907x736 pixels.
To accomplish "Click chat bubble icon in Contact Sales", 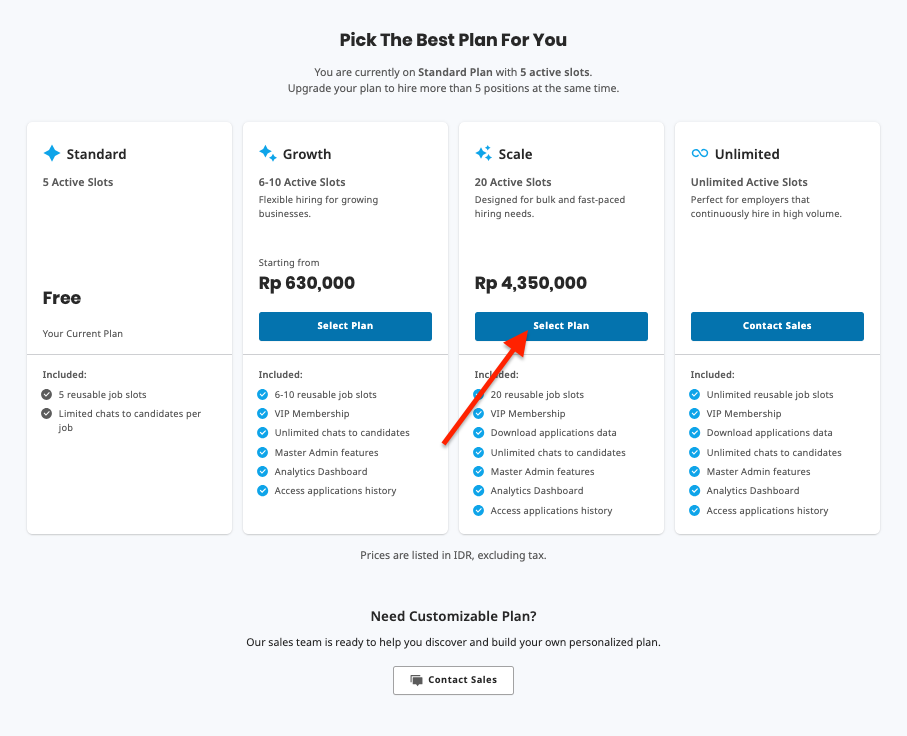I will point(416,680).
